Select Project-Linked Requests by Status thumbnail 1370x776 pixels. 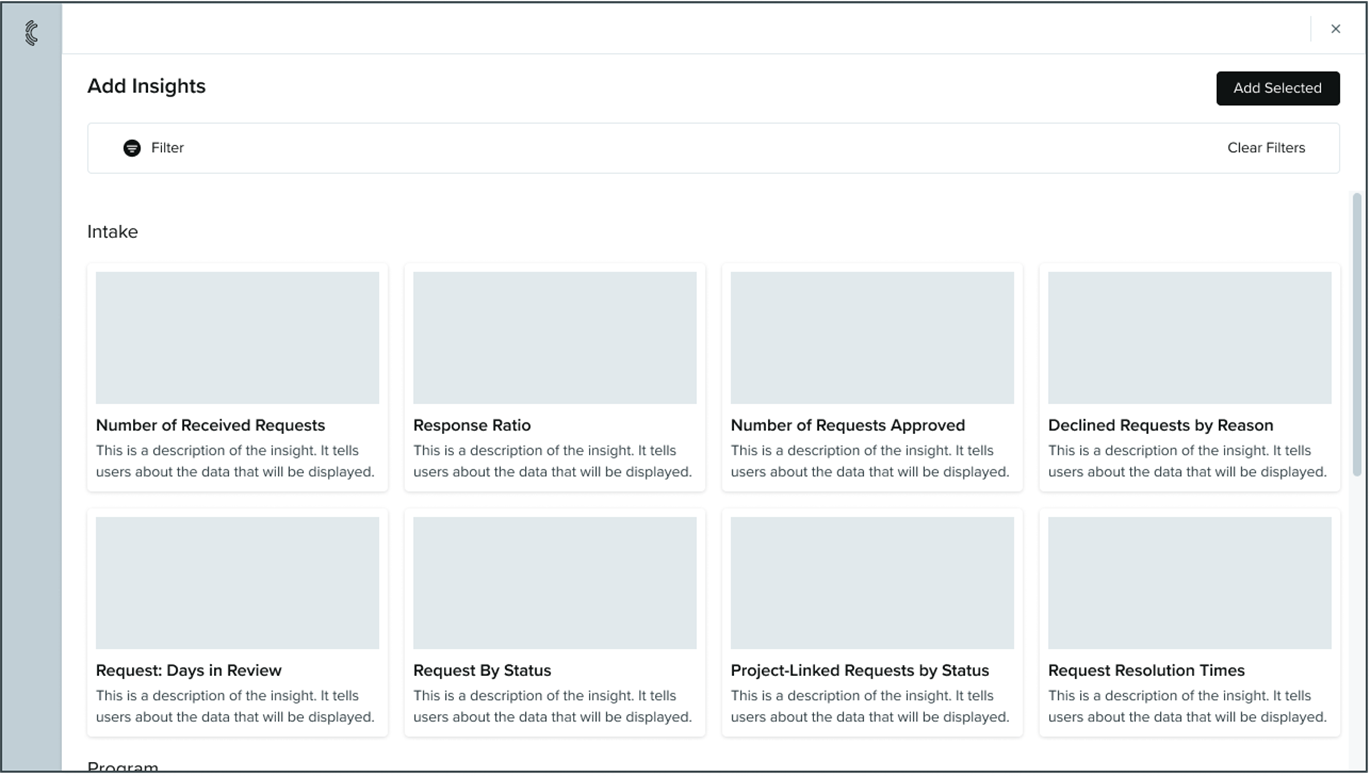(872, 583)
